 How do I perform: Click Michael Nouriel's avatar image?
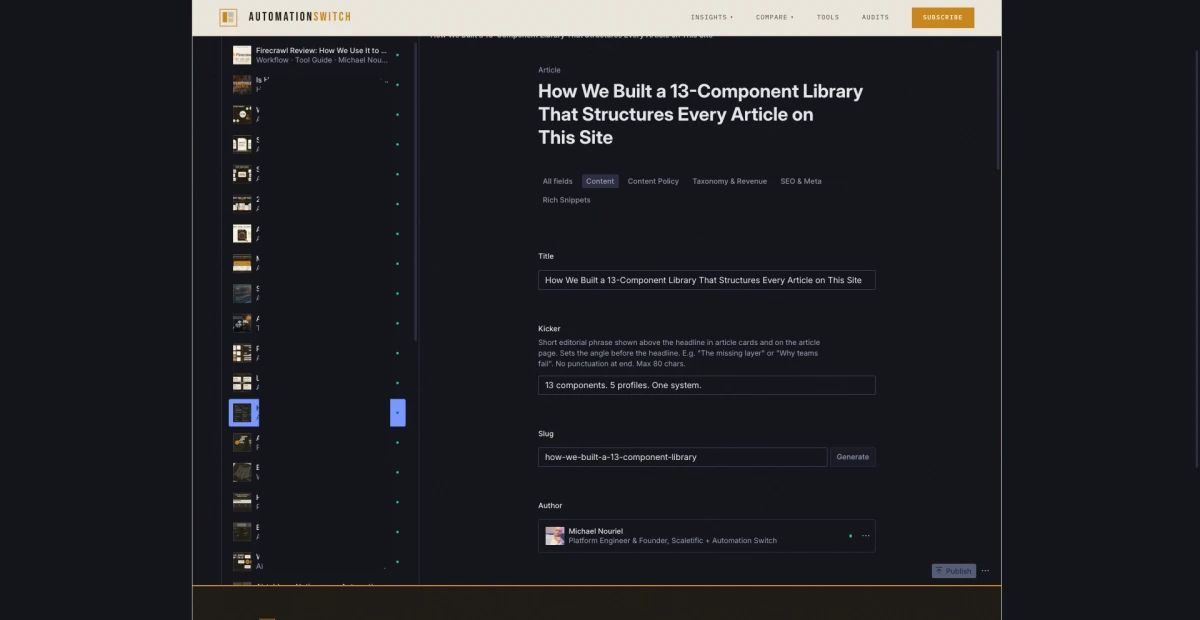click(x=554, y=535)
